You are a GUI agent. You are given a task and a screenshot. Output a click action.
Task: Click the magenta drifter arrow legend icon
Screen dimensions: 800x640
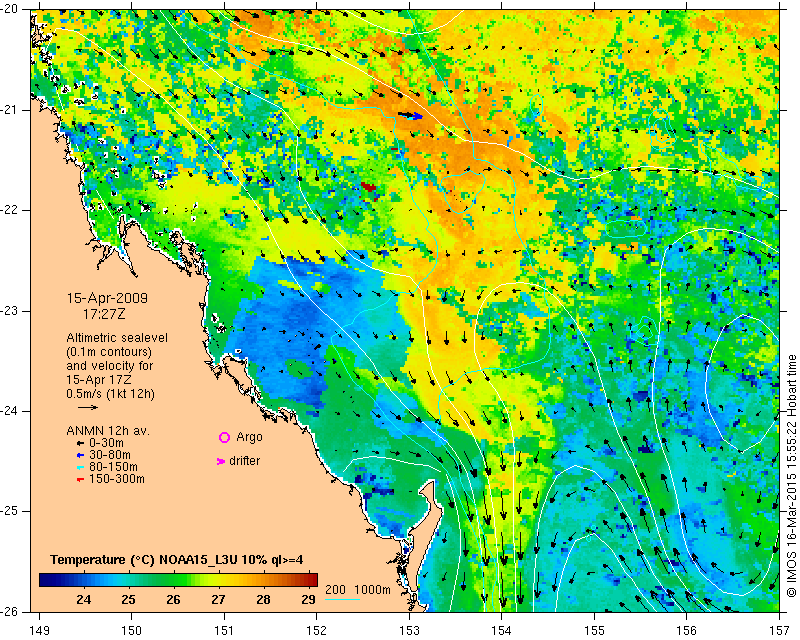coord(221,461)
